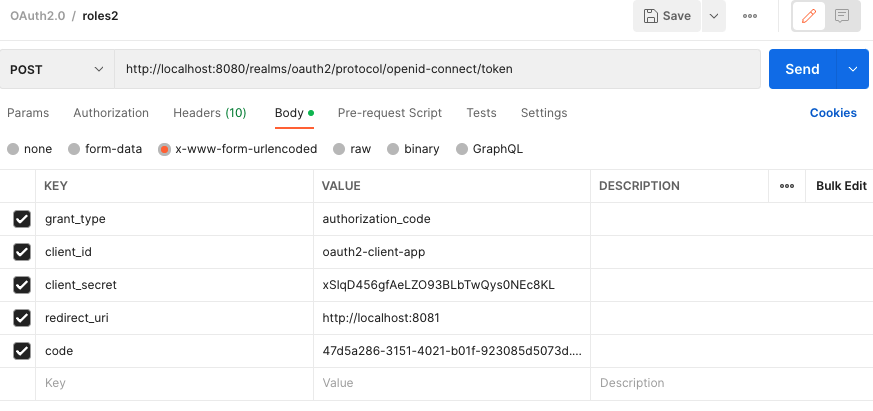Select the Body tab
Viewport: 873px width, 411px height.
click(x=294, y=113)
